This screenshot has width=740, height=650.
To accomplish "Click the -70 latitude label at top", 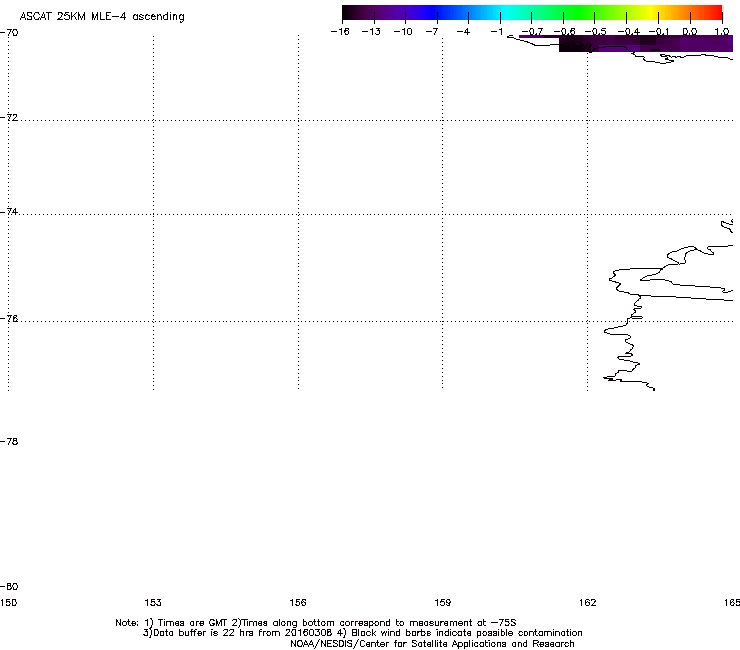I will click(x=9, y=32).
